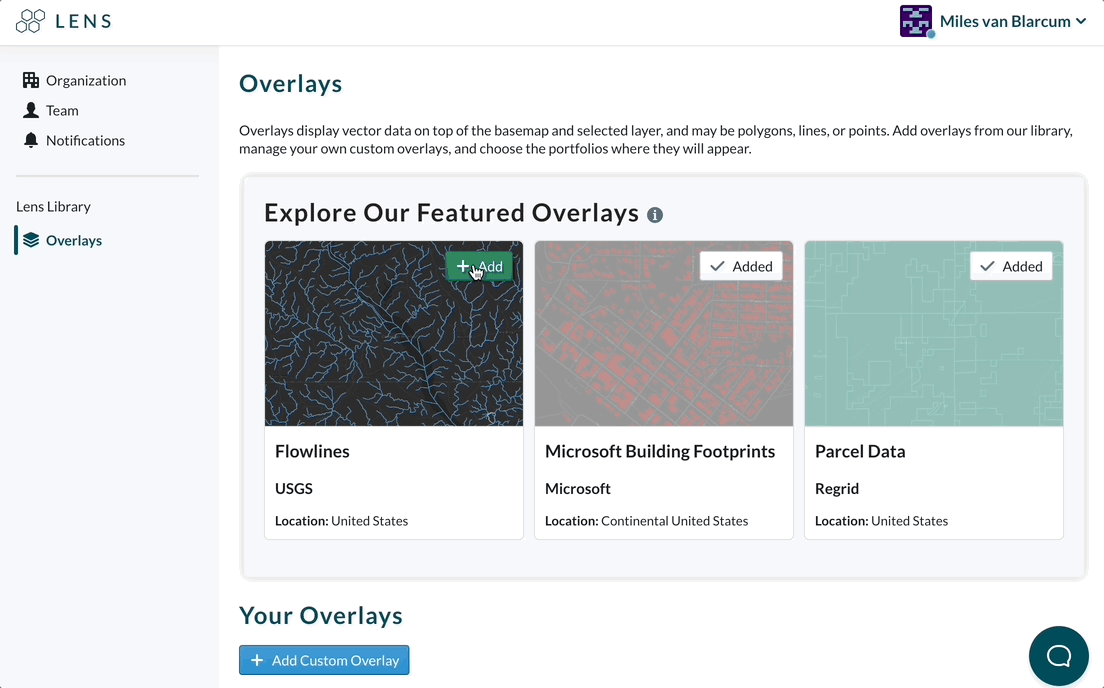Screen dimensions: 1104x688
Task: Click the Miles van Blarcum avatar
Action: pos(916,21)
